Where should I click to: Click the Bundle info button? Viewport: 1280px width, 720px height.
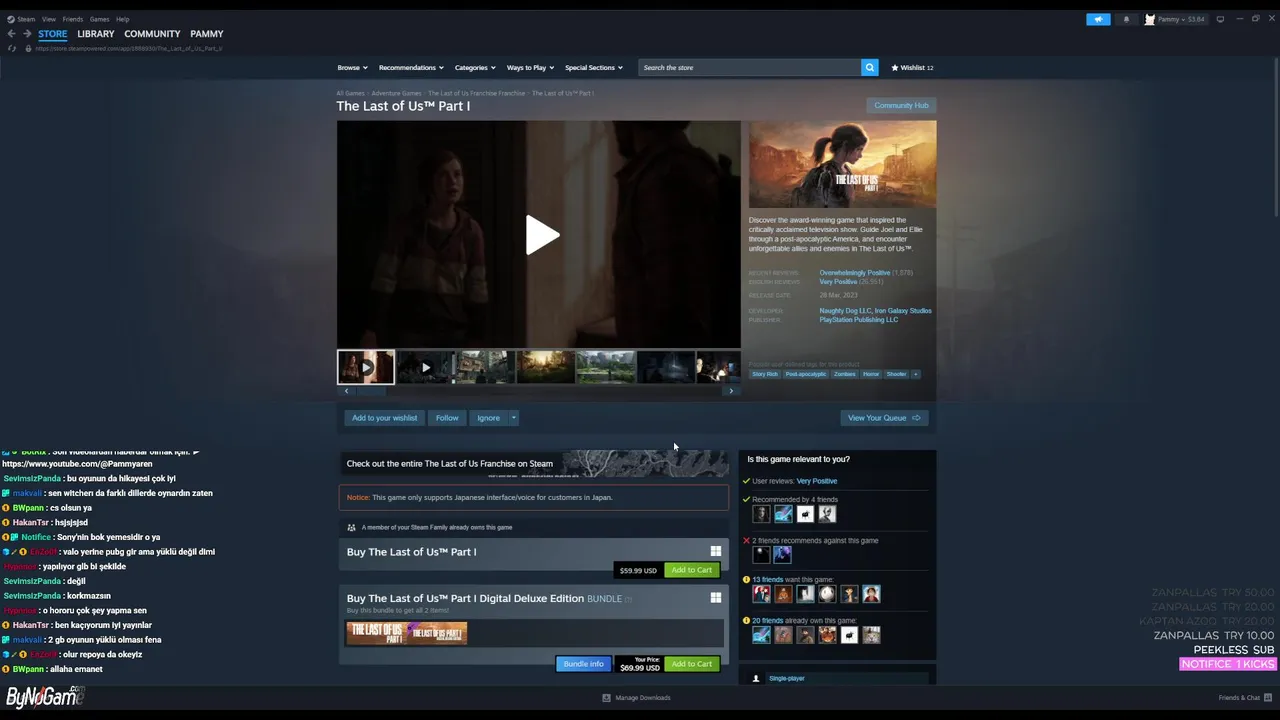click(583, 664)
